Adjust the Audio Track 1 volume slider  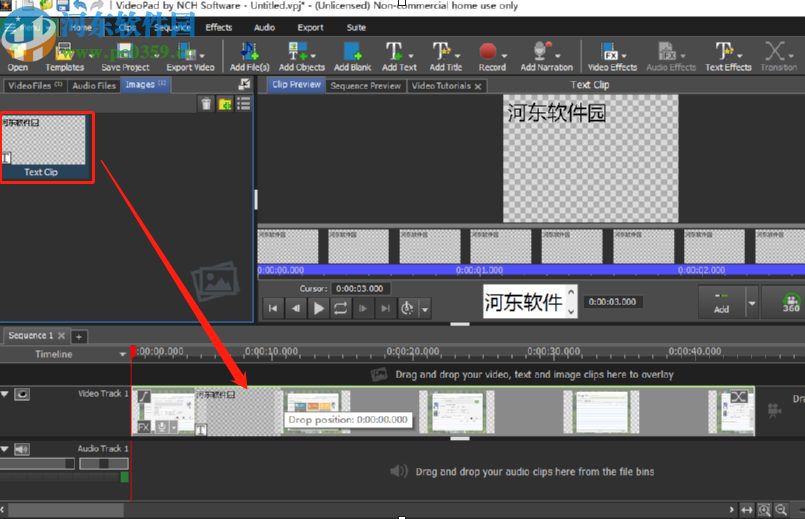click(x=37, y=464)
